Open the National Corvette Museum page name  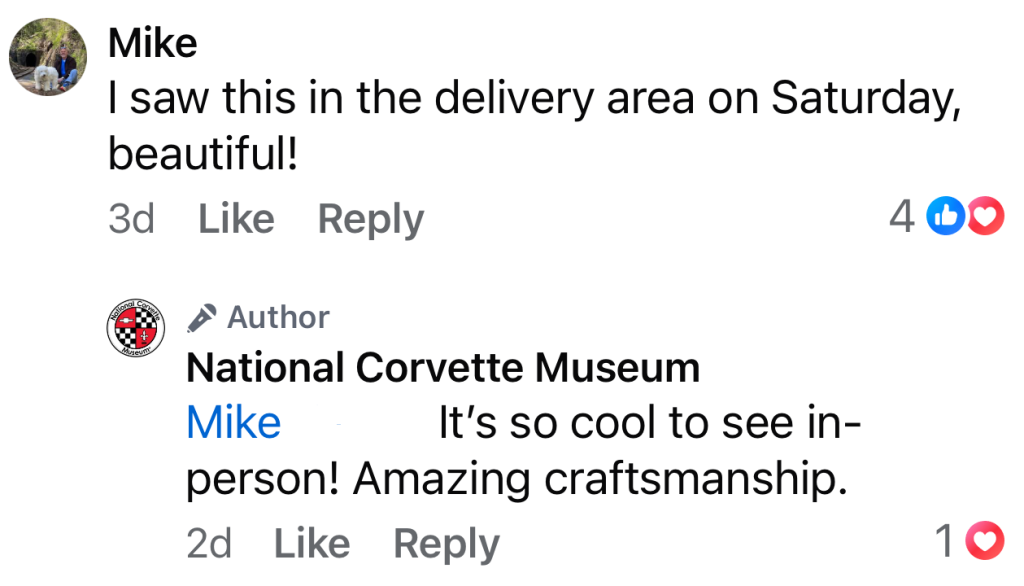pyautogui.click(x=442, y=368)
